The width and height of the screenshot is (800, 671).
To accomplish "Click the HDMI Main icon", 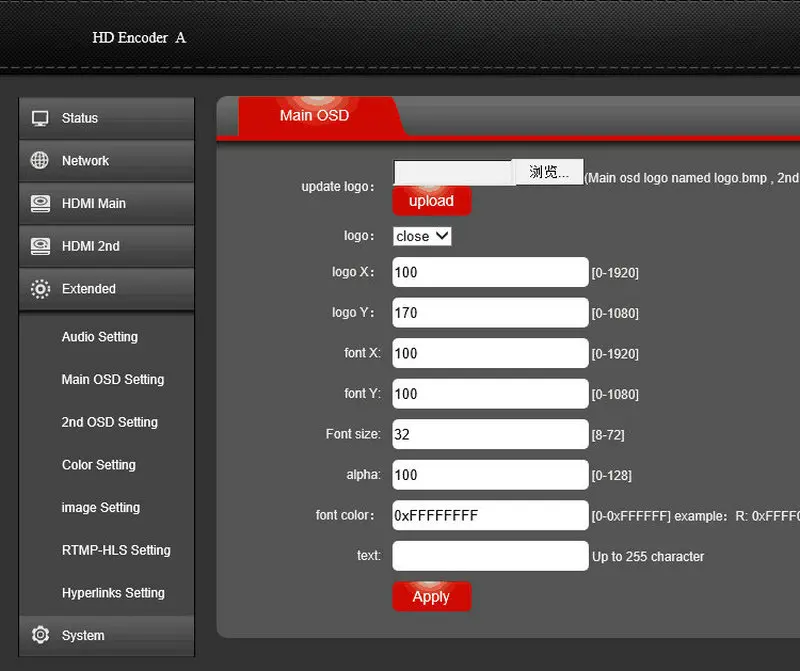I will (40, 203).
